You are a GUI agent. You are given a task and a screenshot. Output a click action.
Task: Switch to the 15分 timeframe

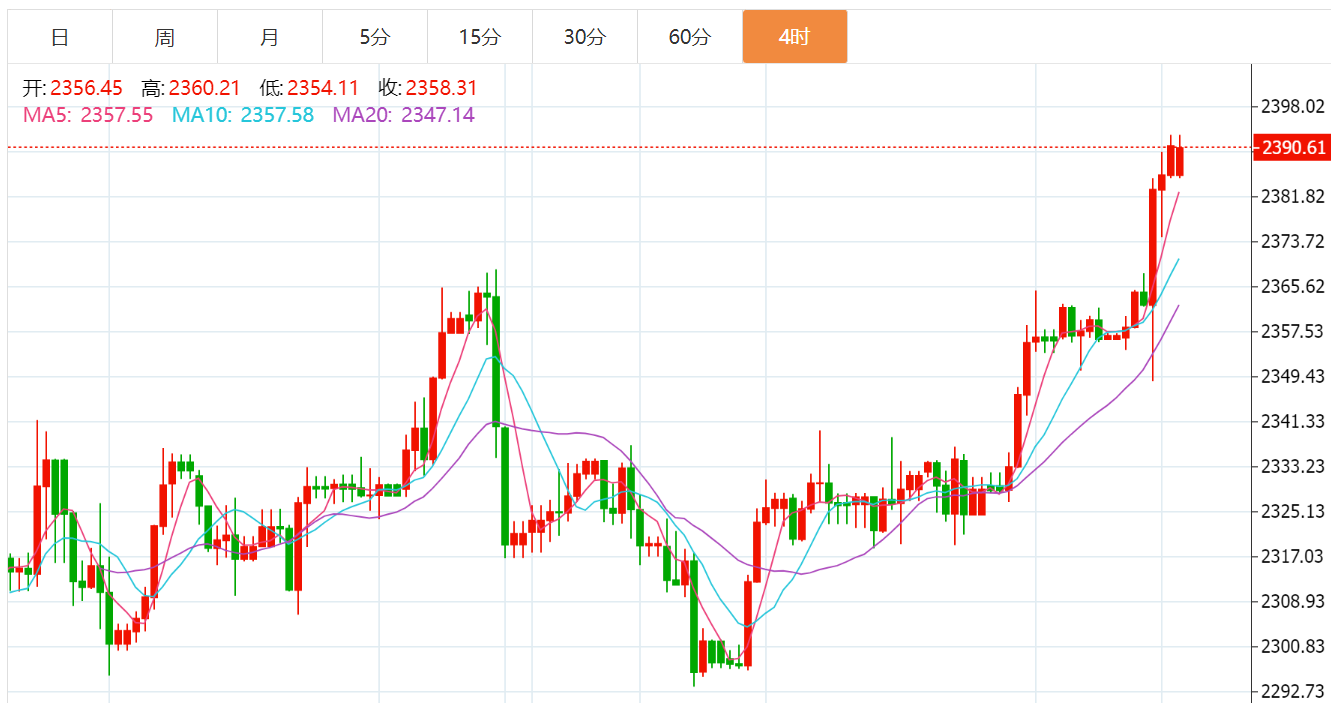tap(480, 37)
